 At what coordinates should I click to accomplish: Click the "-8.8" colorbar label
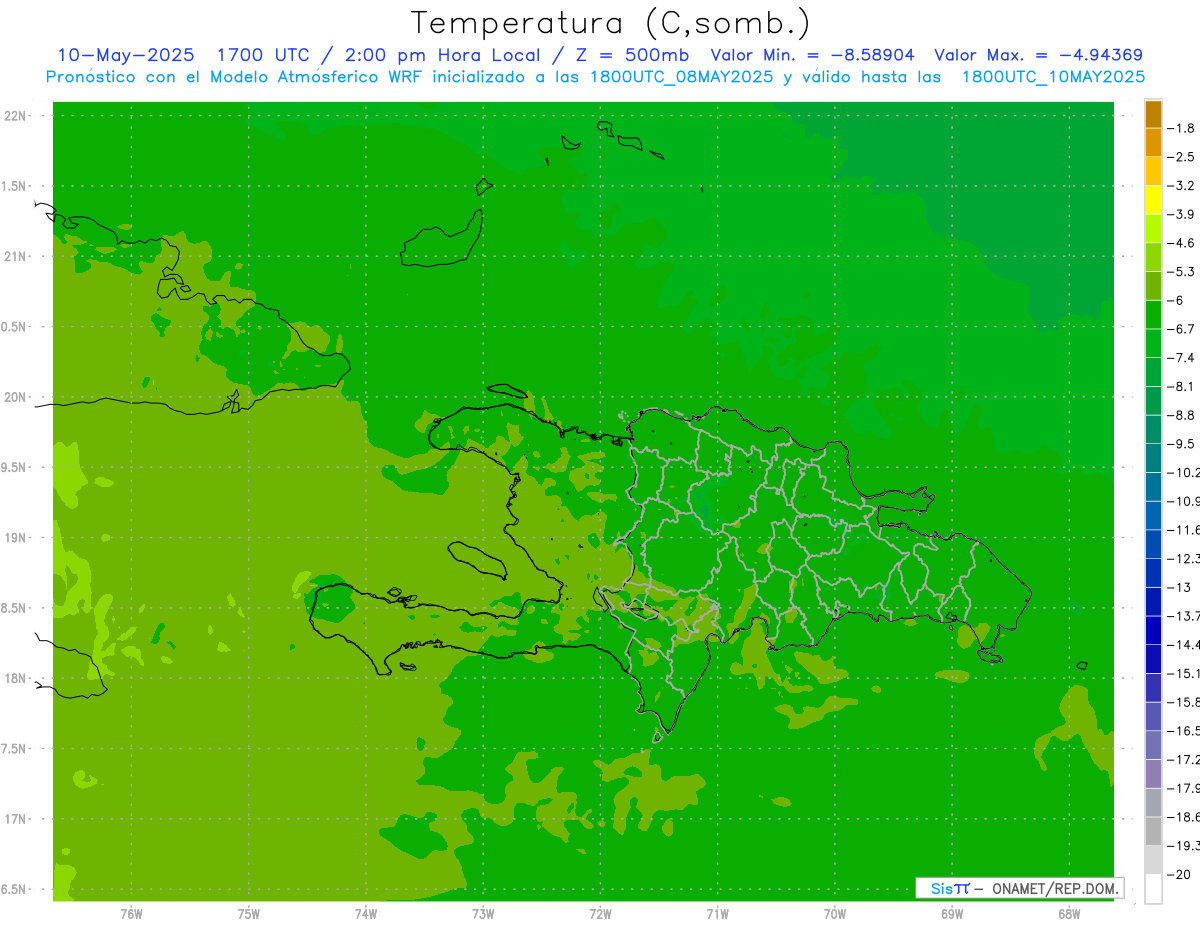click(1181, 415)
